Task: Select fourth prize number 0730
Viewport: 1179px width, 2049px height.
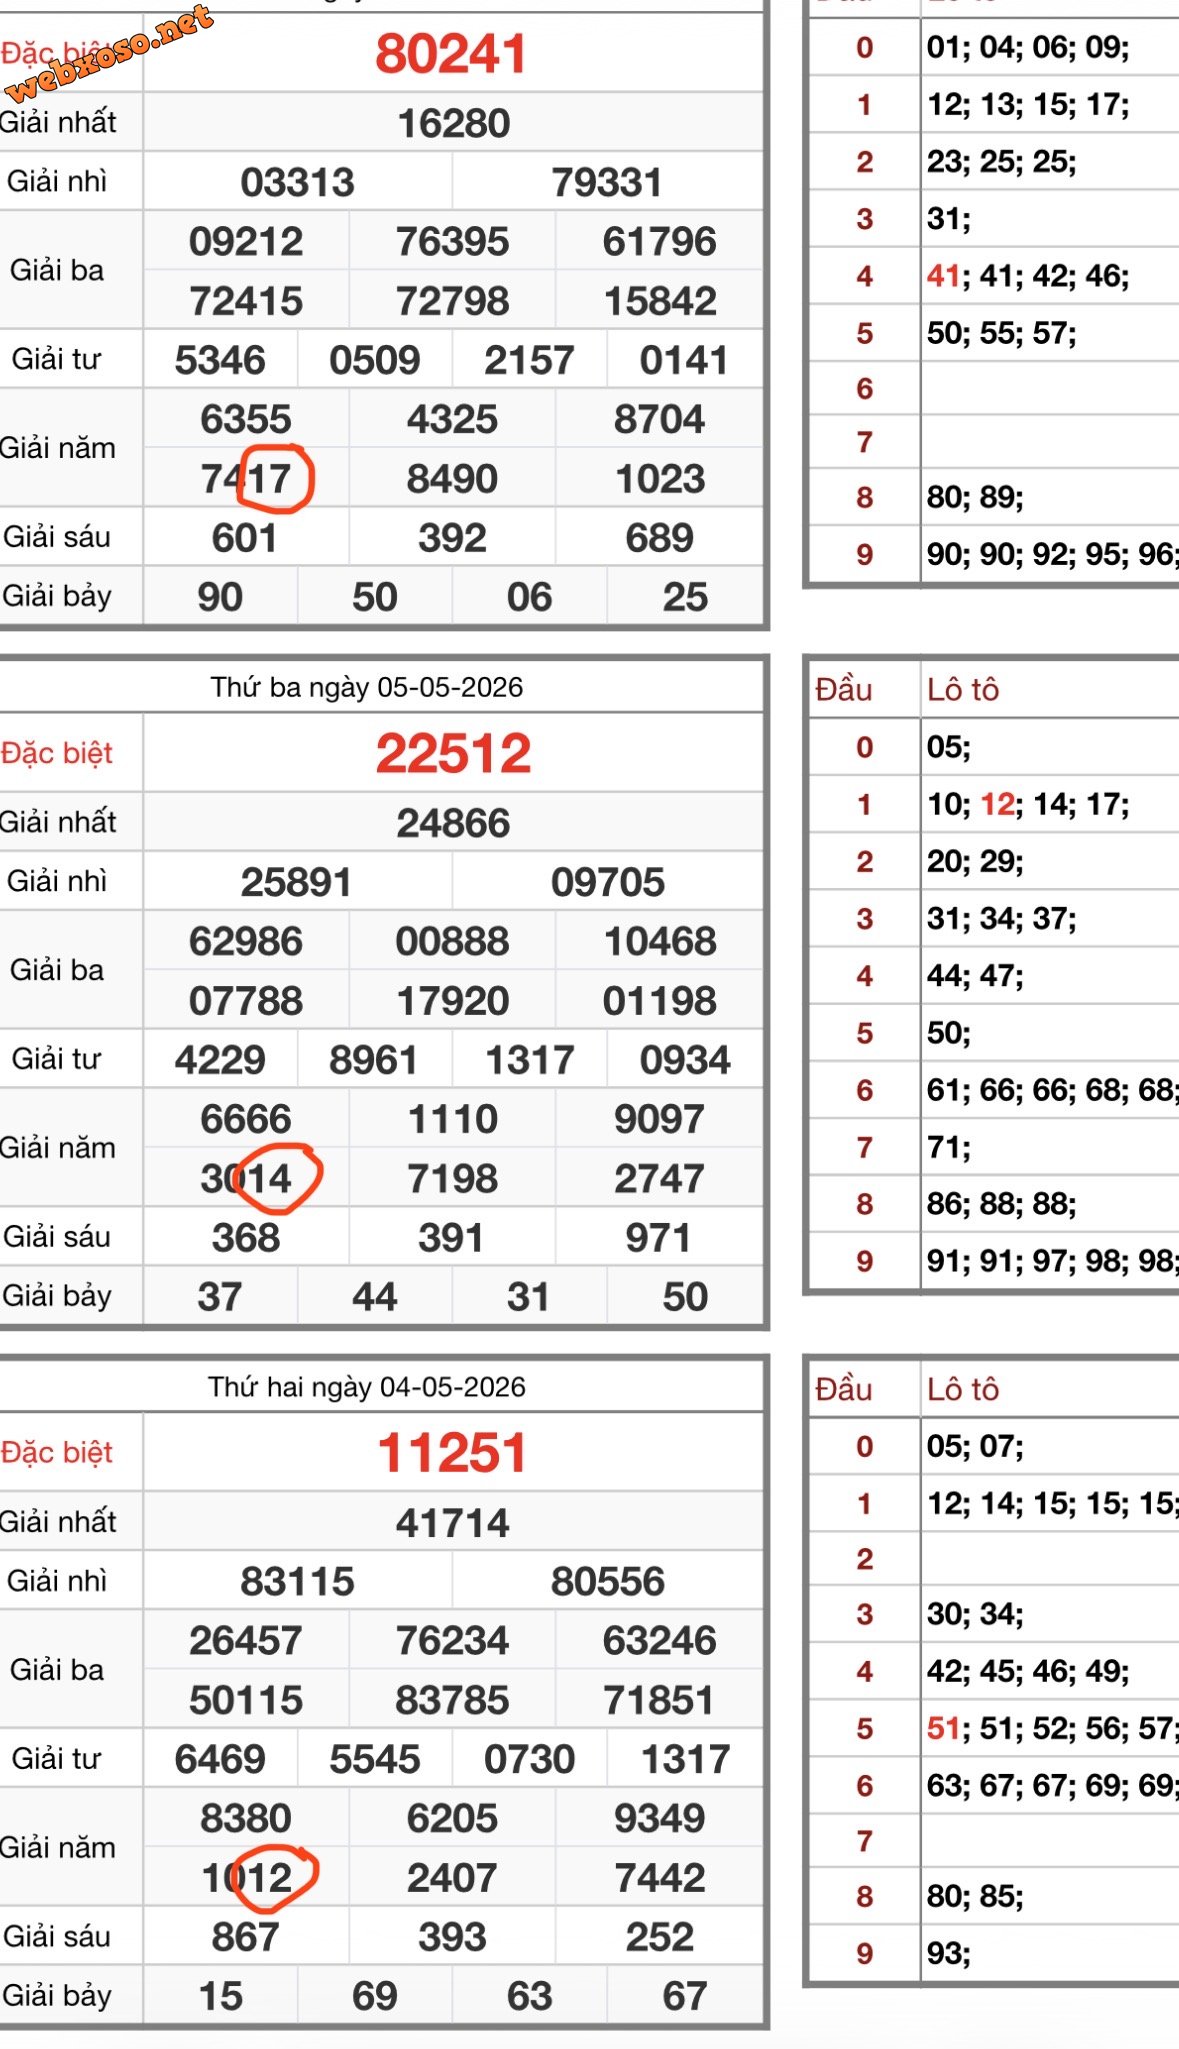Action: [530, 1760]
